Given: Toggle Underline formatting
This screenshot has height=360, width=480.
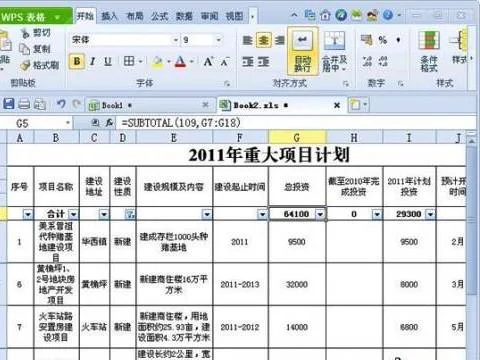Looking at the screenshot, I should [108, 62].
